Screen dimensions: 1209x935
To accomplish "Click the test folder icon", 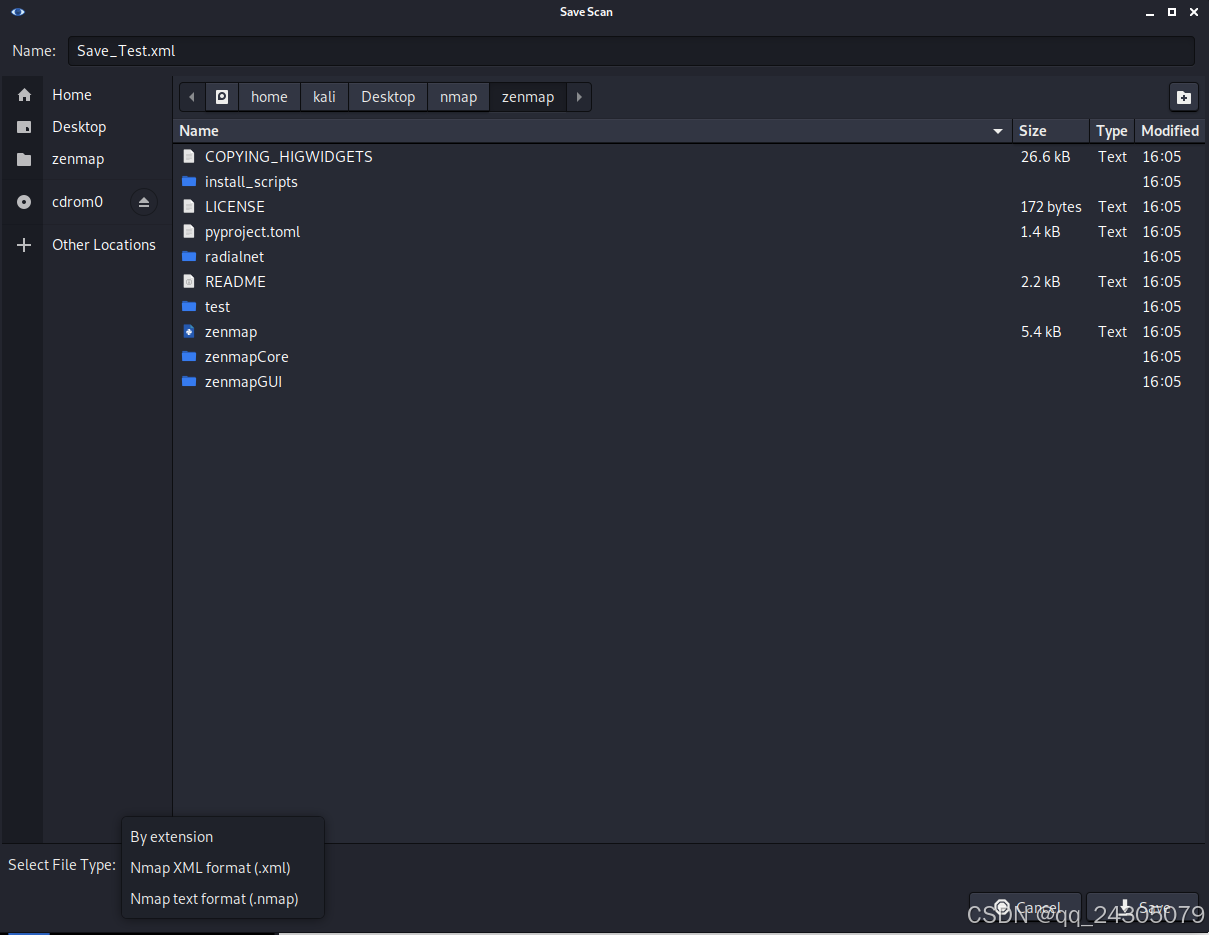I will pyautogui.click(x=189, y=307).
